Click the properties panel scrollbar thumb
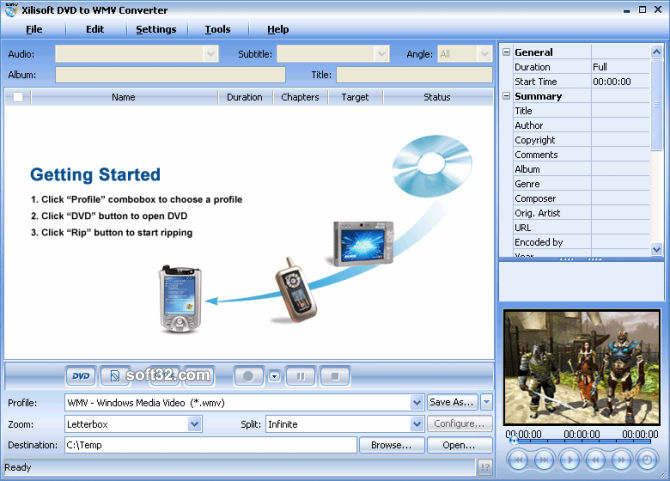 pos(657,104)
